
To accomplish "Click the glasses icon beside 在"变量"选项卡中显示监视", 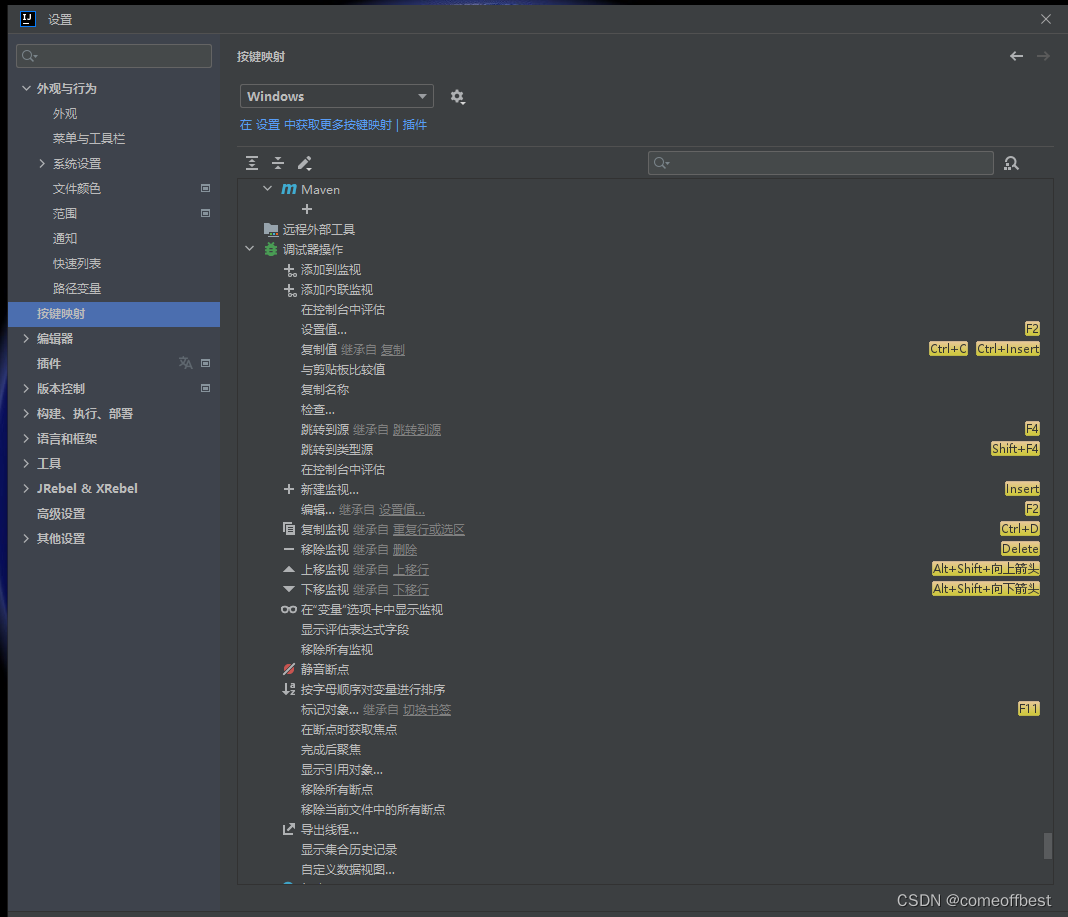I will pyautogui.click(x=289, y=609).
